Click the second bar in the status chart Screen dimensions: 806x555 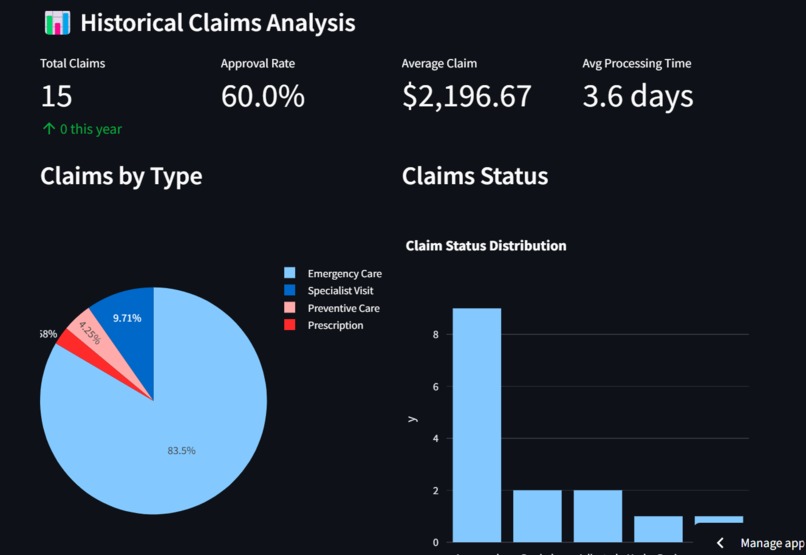click(x=537, y=516)
